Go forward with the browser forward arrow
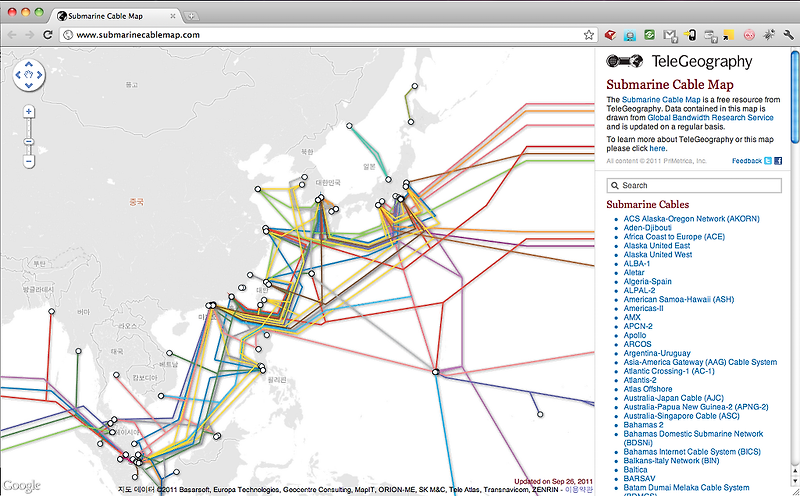The height and width of the screenshot is (496, 800). (30, 35)
